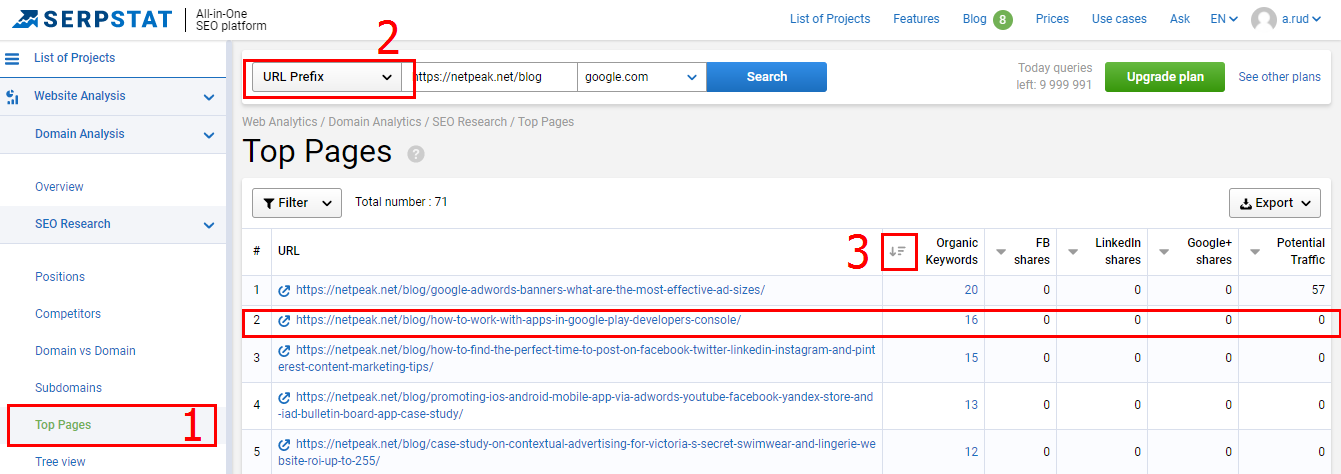Image resolution: width=1341 pixels, height=474 pixels.
Task: Click the sort arrow for Potential Traffic column
Action: 1255,251
